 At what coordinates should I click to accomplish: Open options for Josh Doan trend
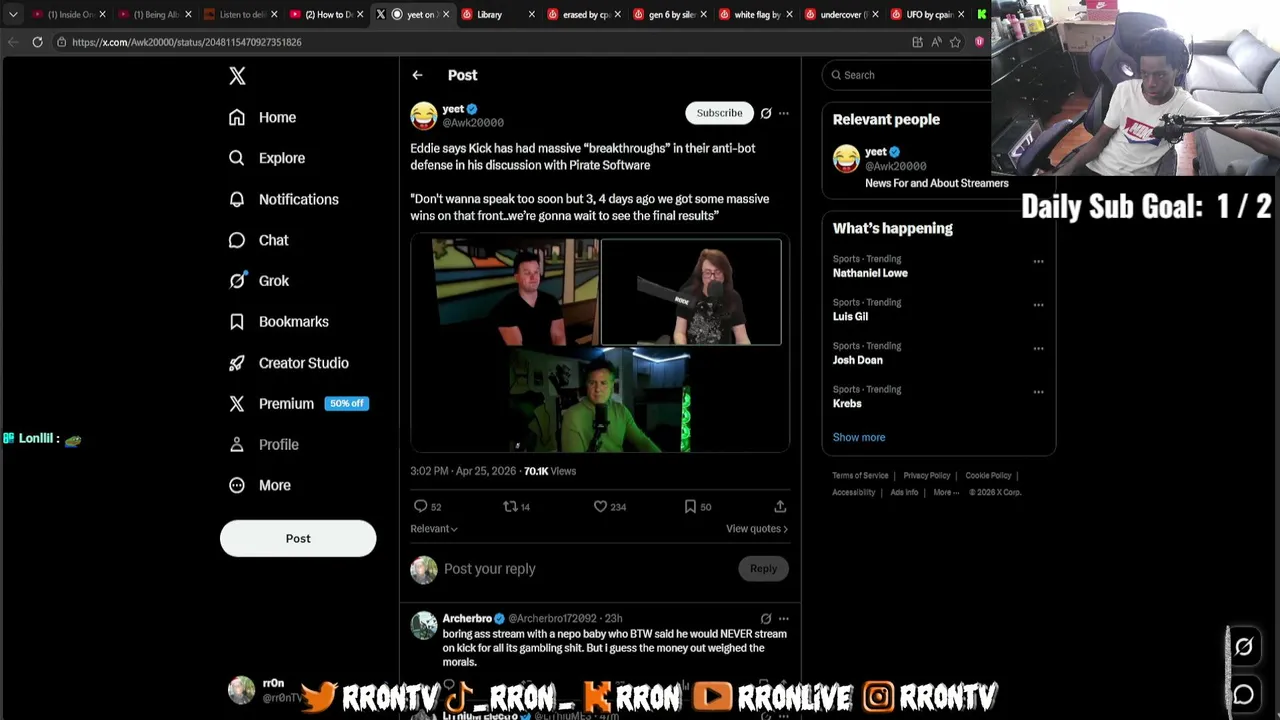pyautogui.click(x=1038, y=349)
